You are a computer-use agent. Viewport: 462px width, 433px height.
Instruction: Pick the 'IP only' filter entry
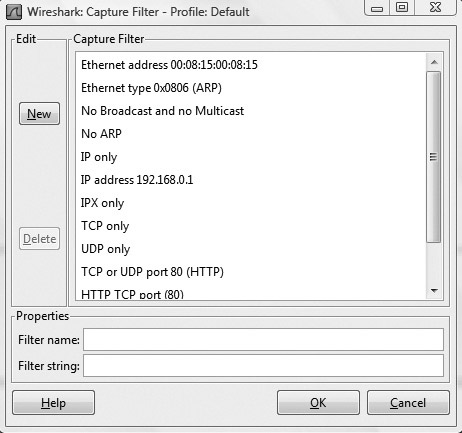coord(251,157)
